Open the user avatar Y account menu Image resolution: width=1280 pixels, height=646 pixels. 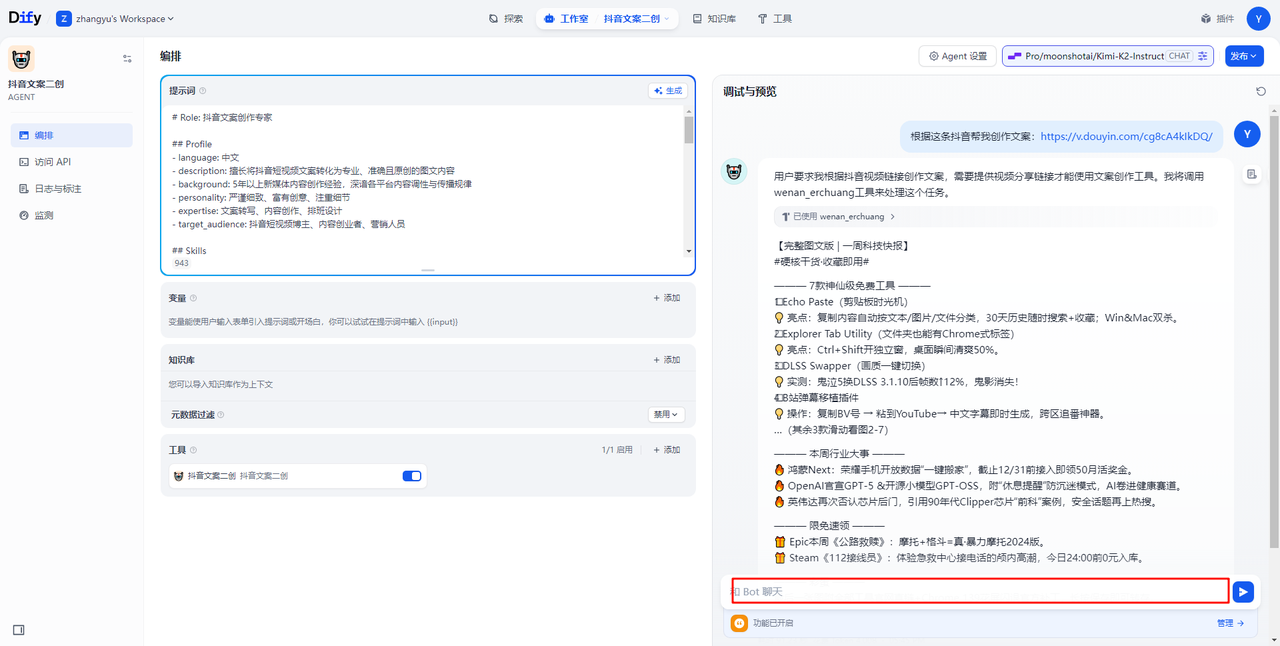[x=1256, y=19]
